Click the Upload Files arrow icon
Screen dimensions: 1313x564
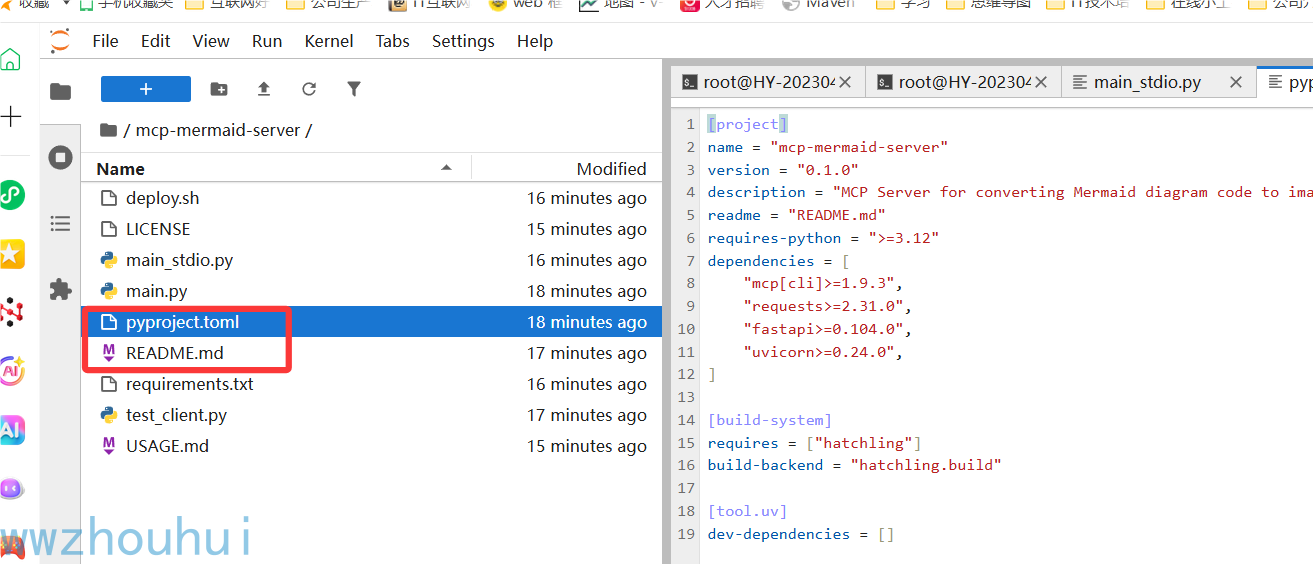pyautogui.click(x=264, y=89)
